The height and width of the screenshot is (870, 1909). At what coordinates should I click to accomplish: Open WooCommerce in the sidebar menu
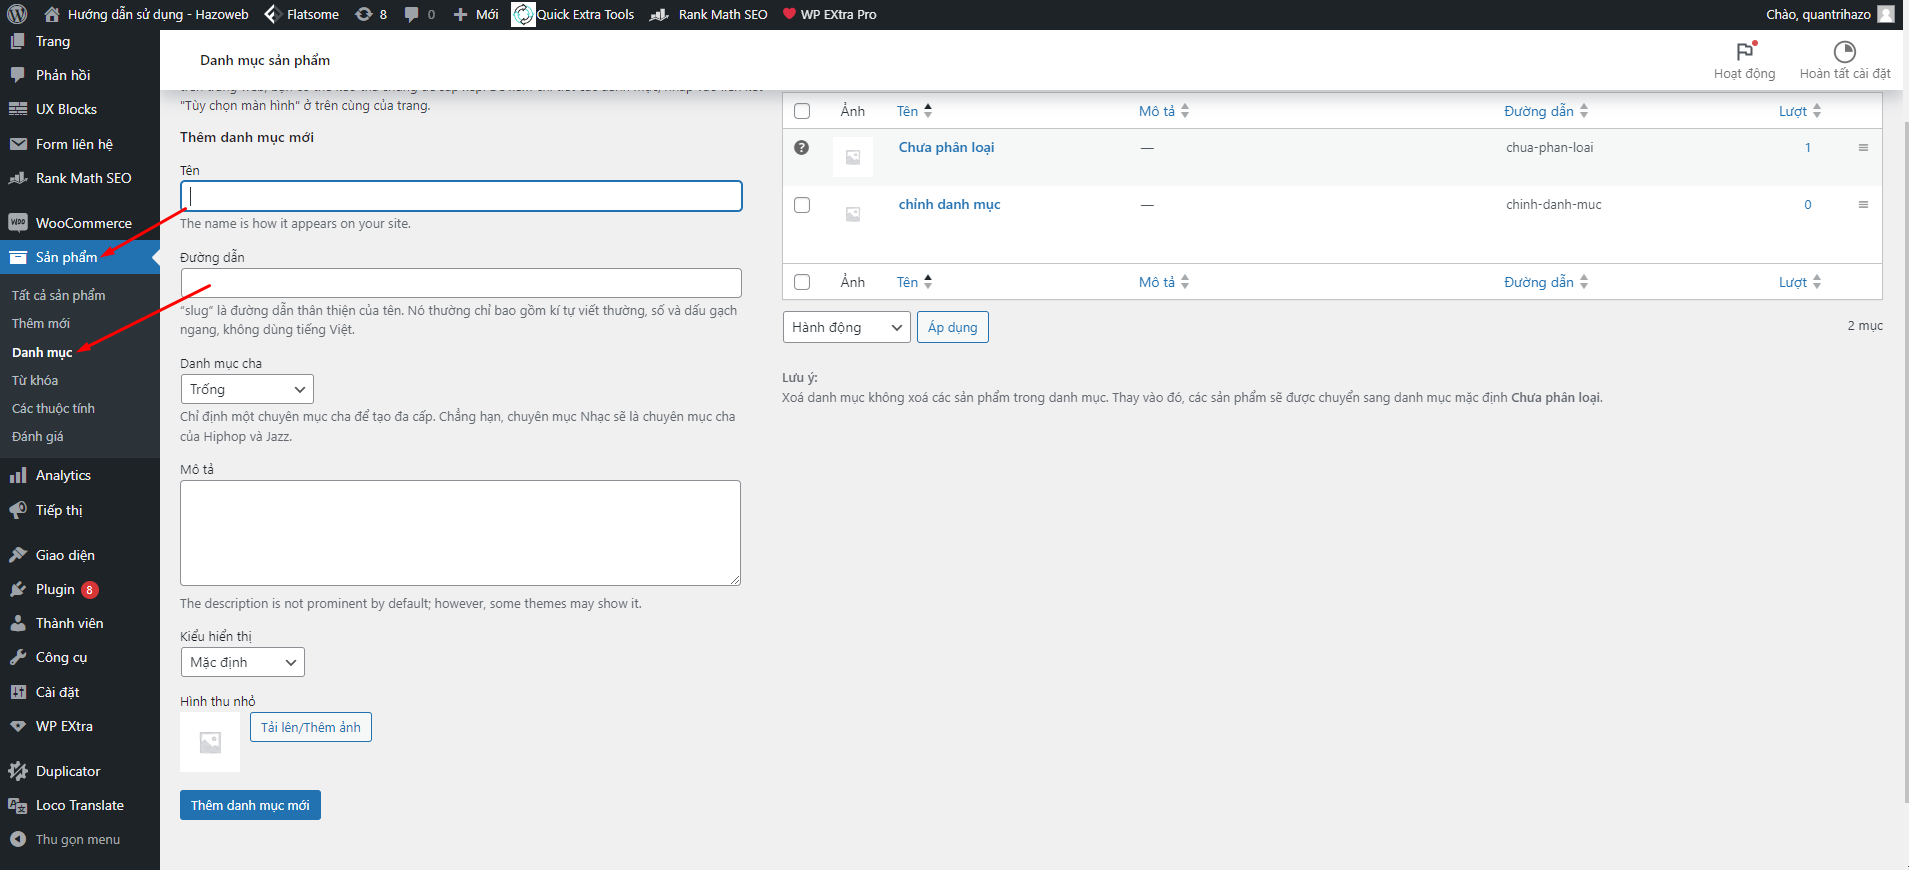point(83,223)
